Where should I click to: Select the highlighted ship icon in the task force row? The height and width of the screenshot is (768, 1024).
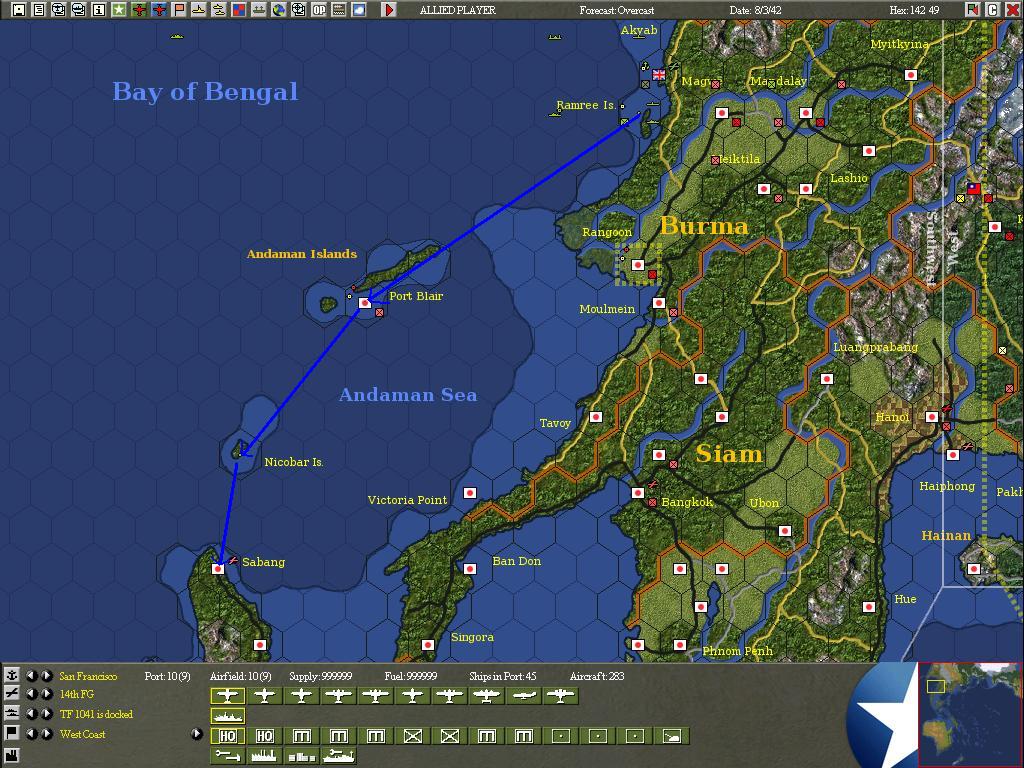tap(228, 716)
